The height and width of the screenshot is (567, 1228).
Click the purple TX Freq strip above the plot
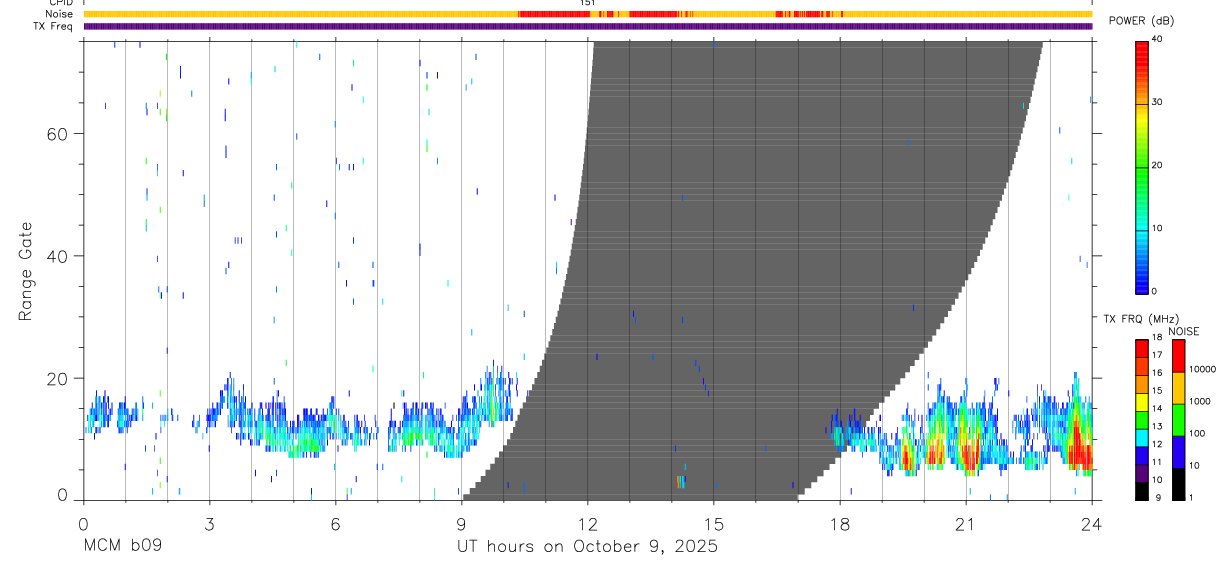click(587, 26)
